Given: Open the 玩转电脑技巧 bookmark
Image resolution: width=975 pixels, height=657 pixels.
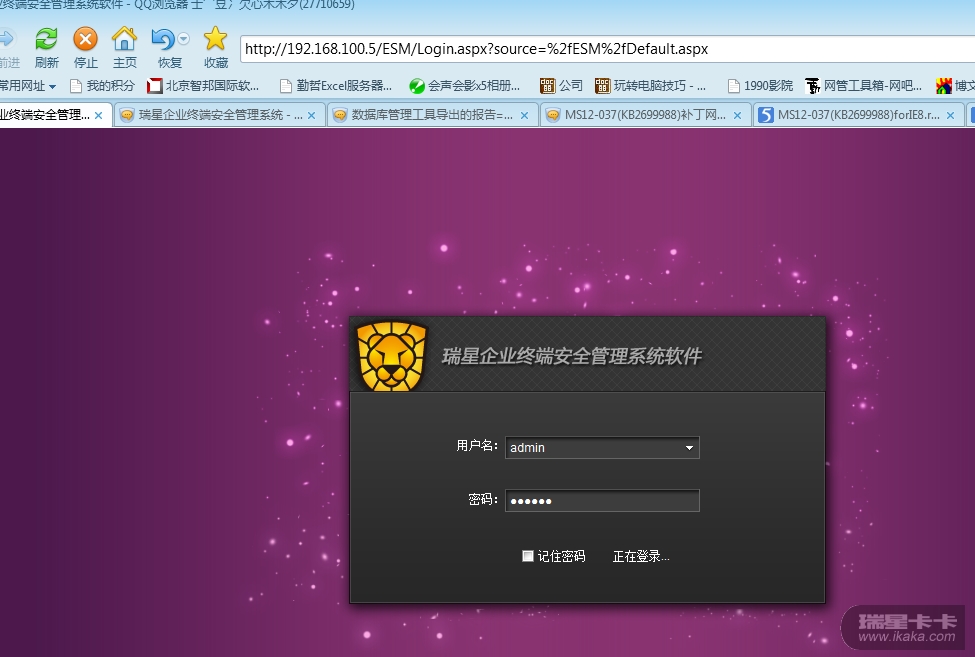Looking at the screenshot, I should click(650, 86).
